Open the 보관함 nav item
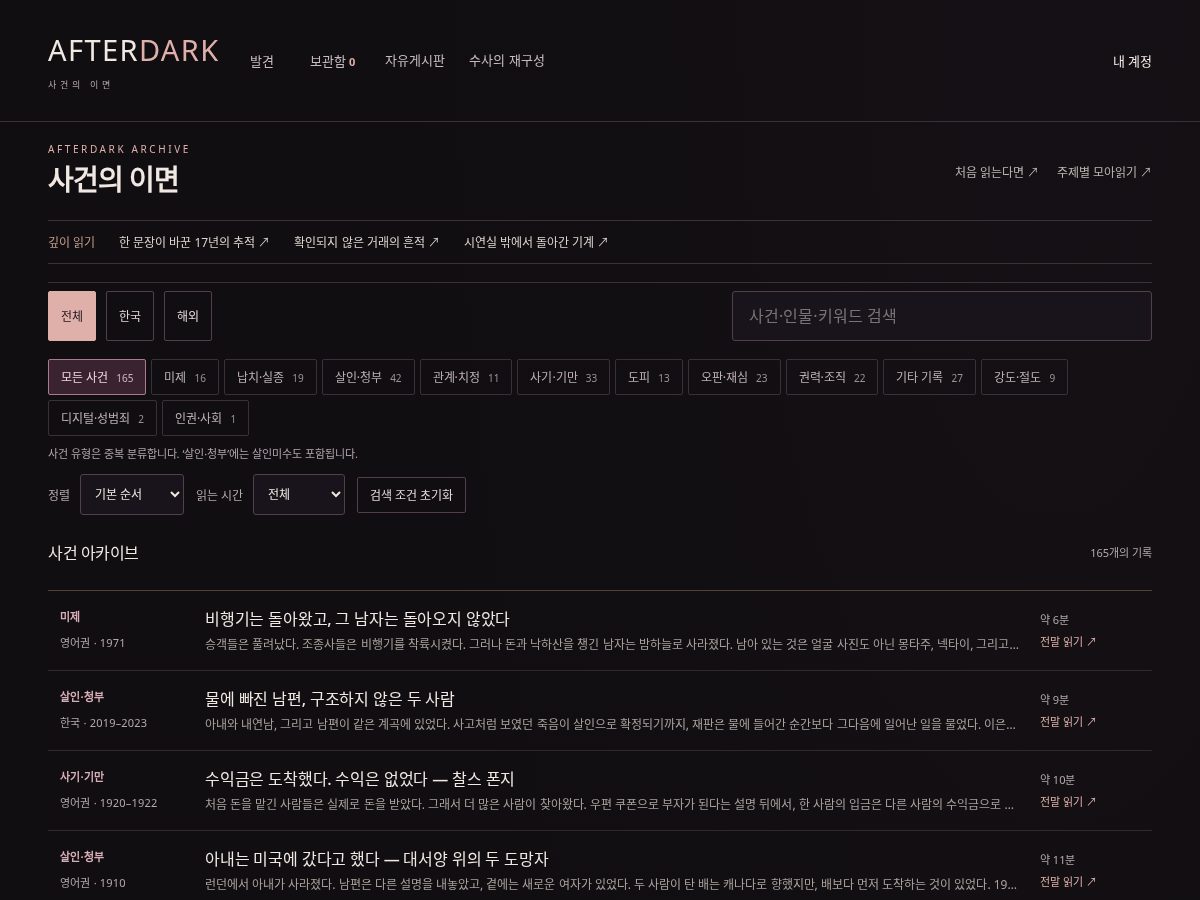The height and width of the screenshot is (900, 1200). (x=332, y=61)
